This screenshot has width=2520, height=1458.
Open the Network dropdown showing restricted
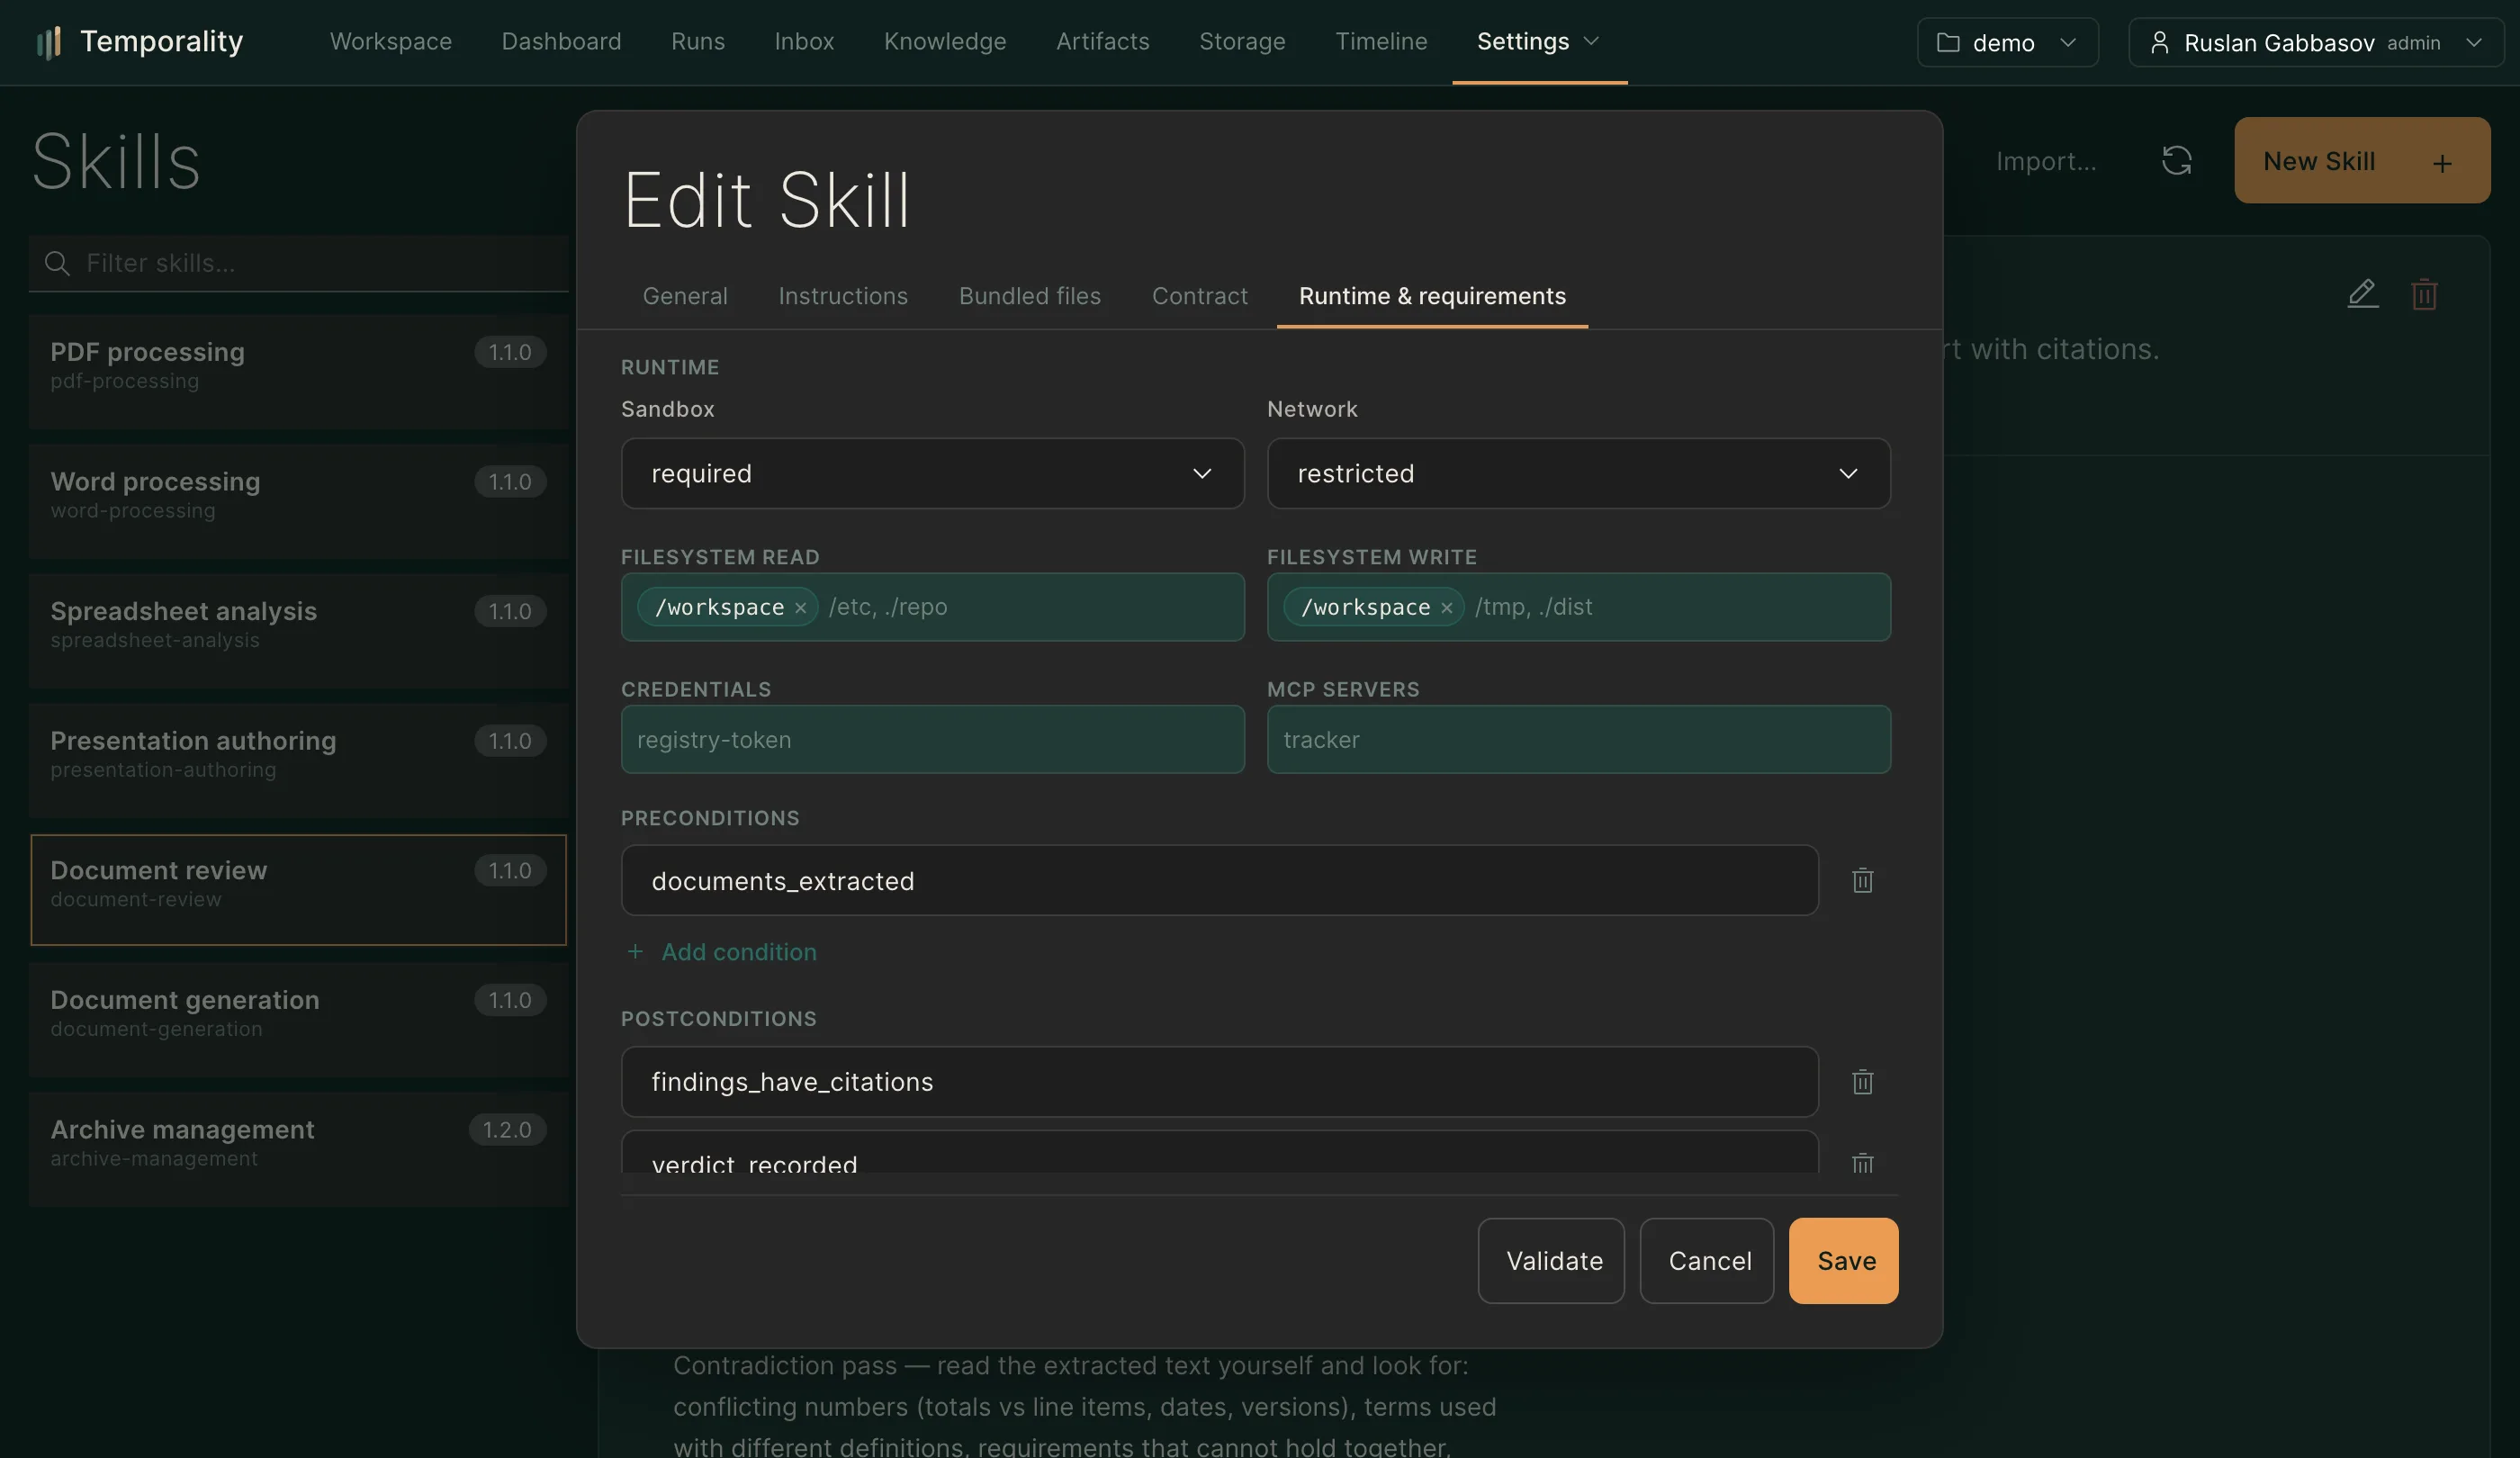tap(1578, 473)
